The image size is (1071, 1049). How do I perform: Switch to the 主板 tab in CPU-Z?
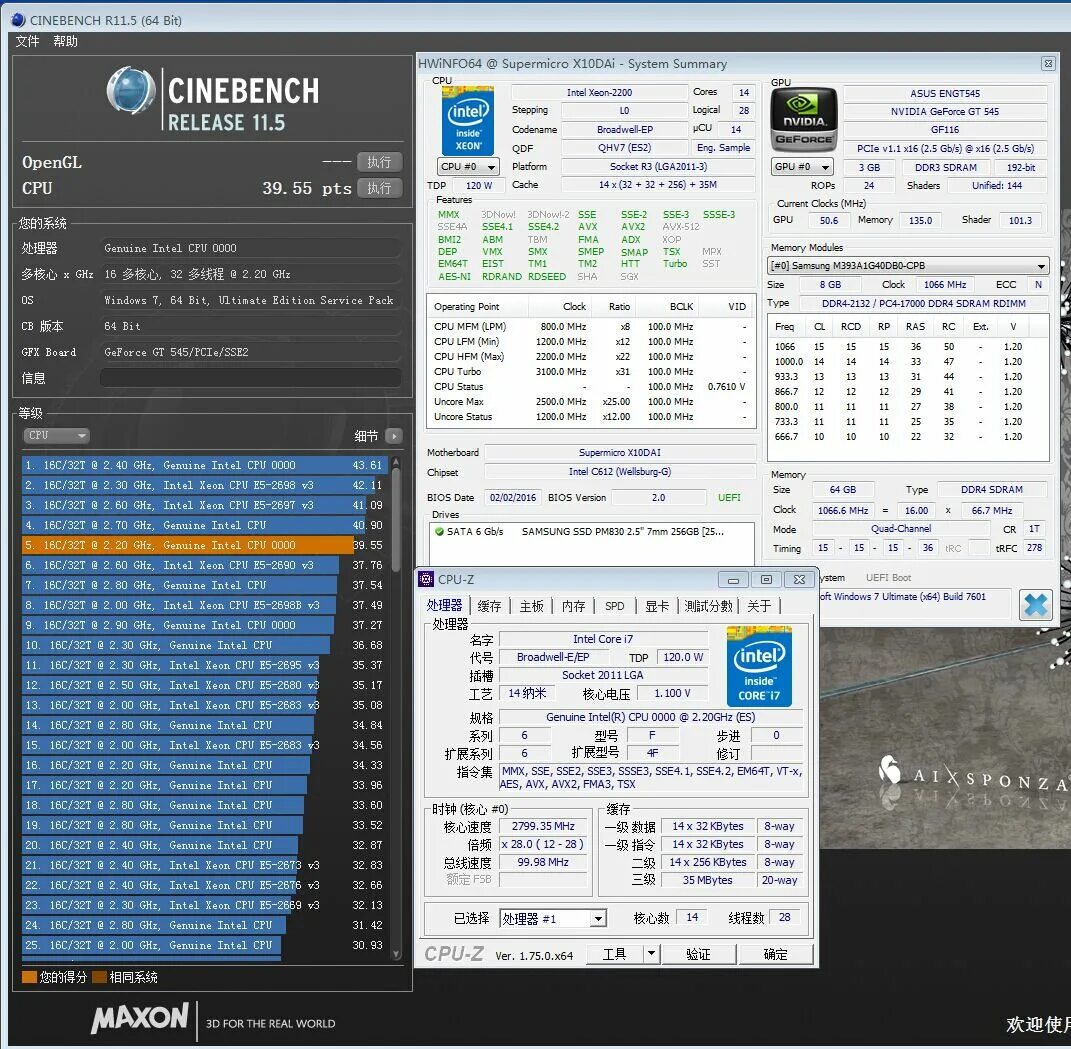tap(531, 606)
